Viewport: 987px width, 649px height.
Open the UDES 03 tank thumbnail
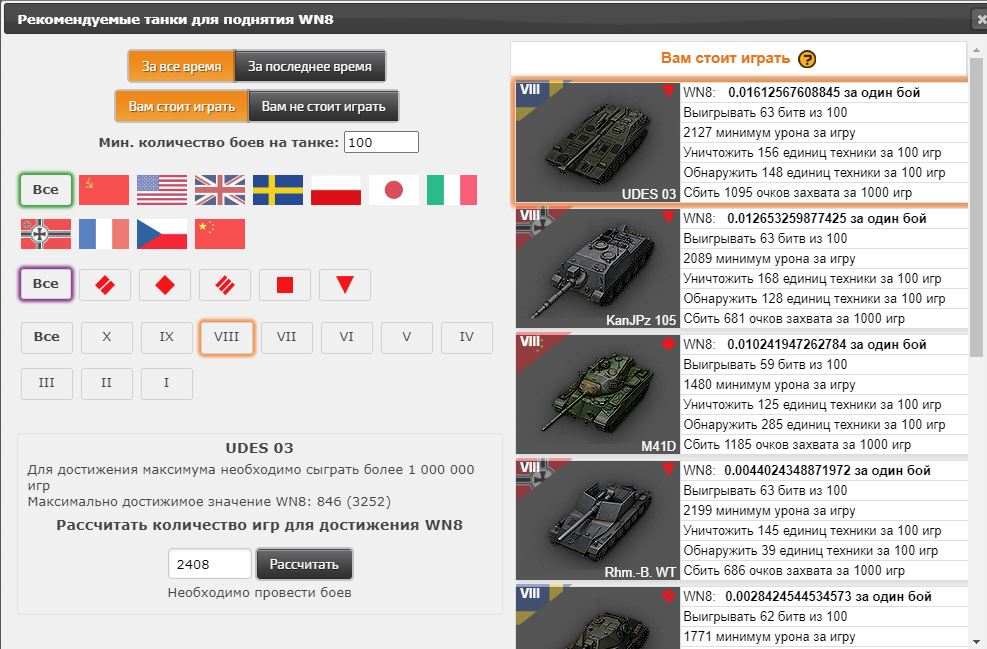click(597, 142)
